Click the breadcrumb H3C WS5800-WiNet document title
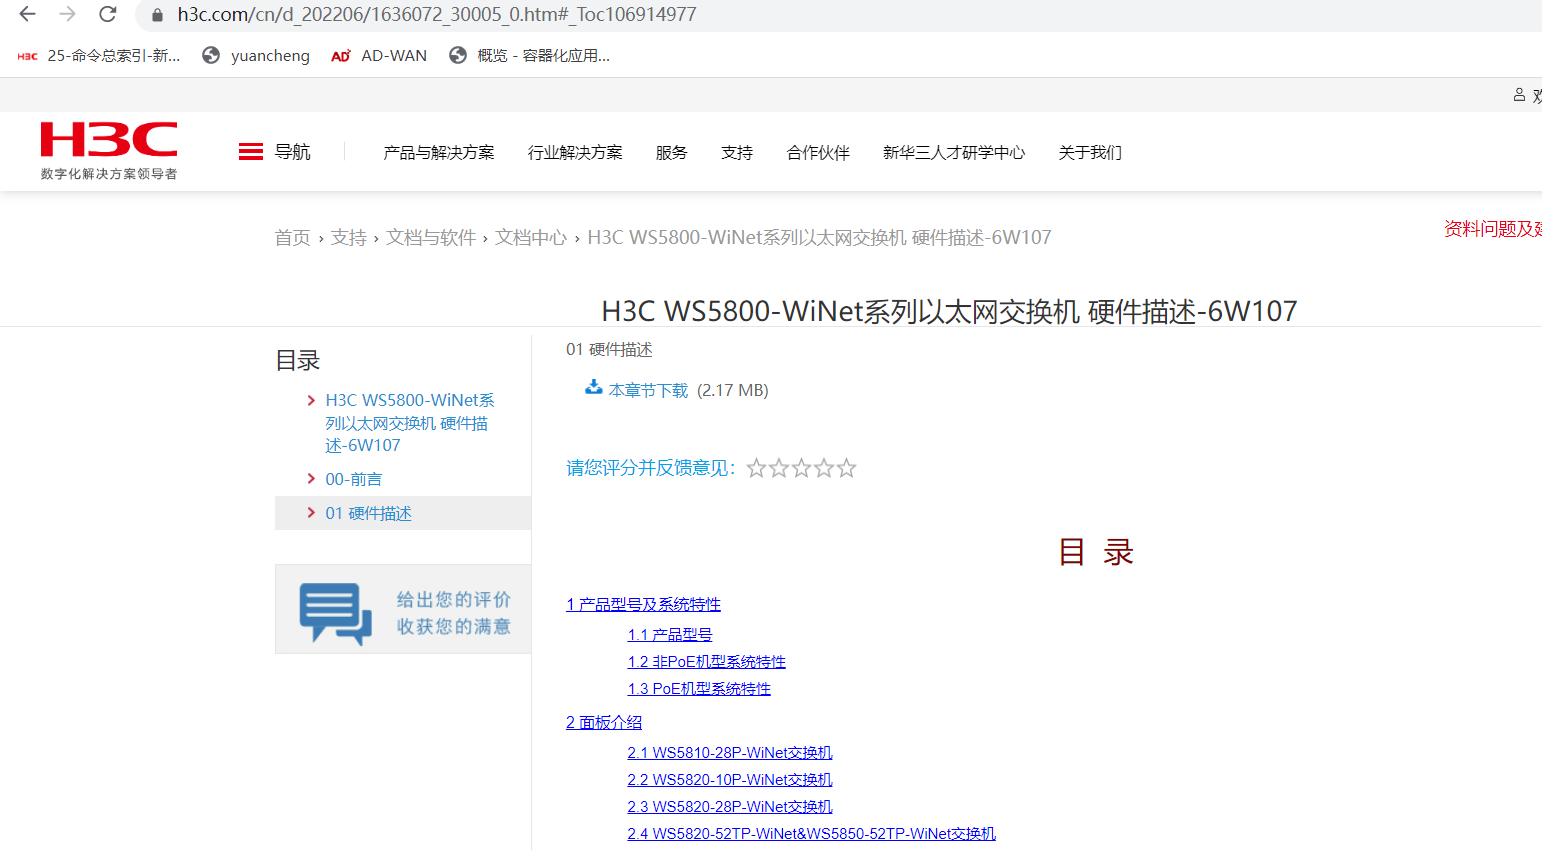 coord(819,238)
